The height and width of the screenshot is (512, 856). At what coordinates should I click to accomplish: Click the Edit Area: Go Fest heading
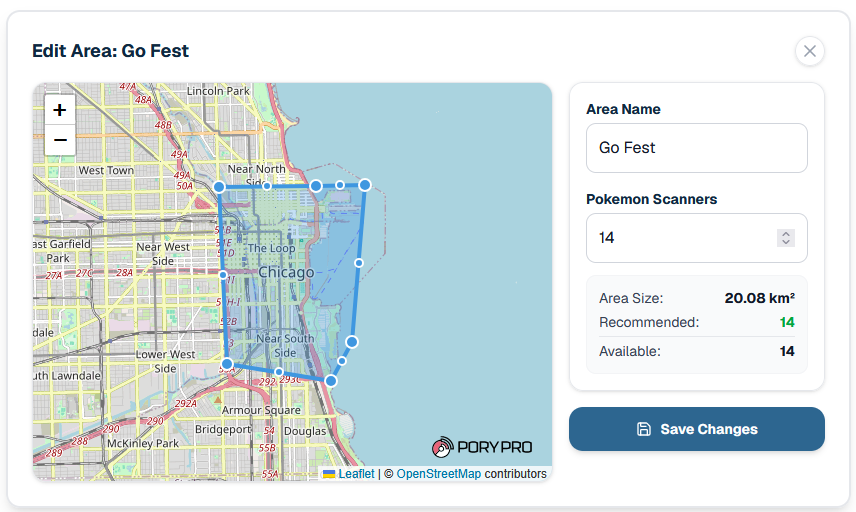(110, 51)
